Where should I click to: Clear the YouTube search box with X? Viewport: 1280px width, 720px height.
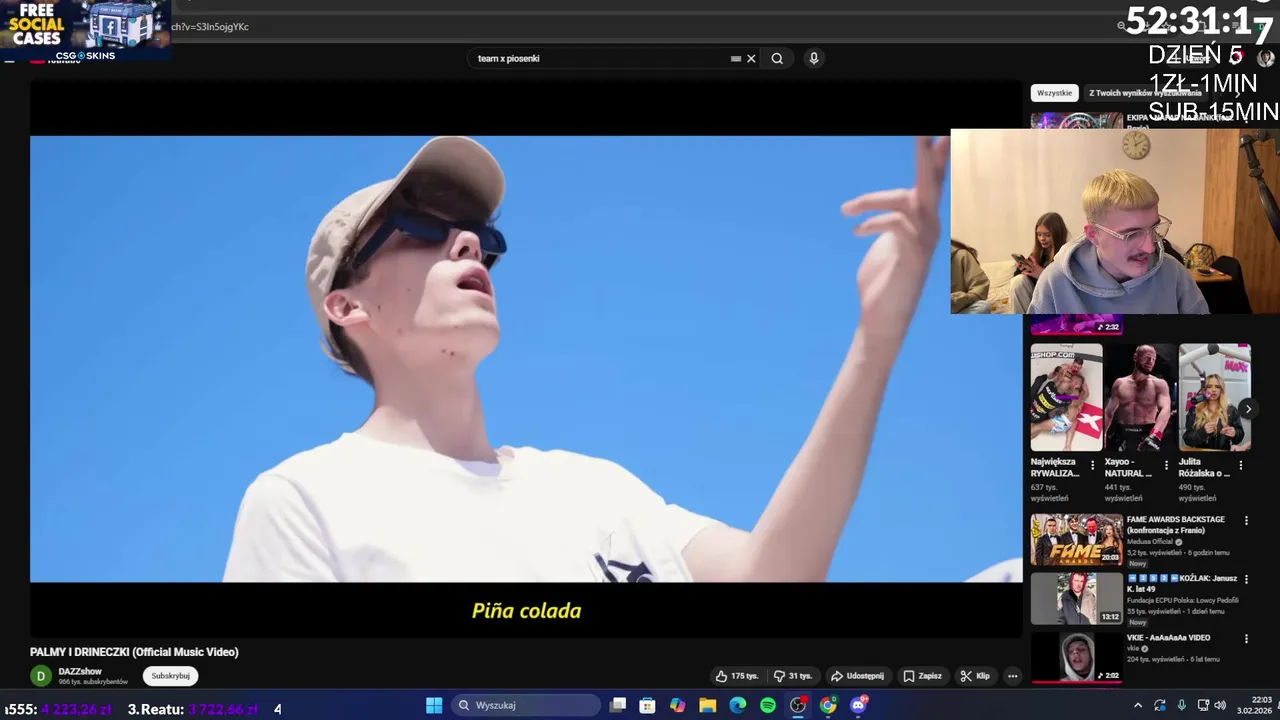751,58
